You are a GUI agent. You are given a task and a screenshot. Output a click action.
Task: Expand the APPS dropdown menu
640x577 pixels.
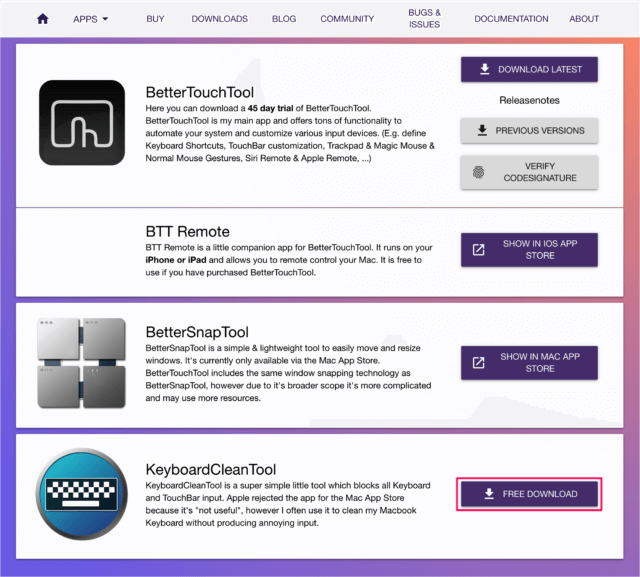[x=91, y=19]
